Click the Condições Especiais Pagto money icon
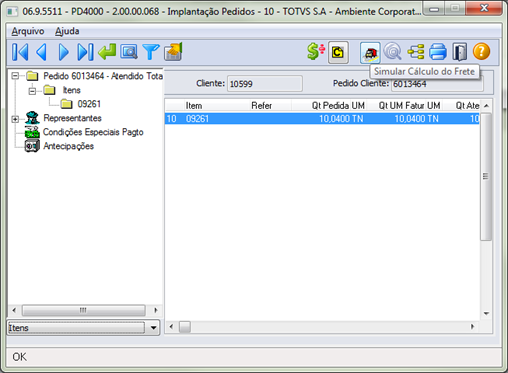Screen dimensions: 508x373 coord(32,132)
